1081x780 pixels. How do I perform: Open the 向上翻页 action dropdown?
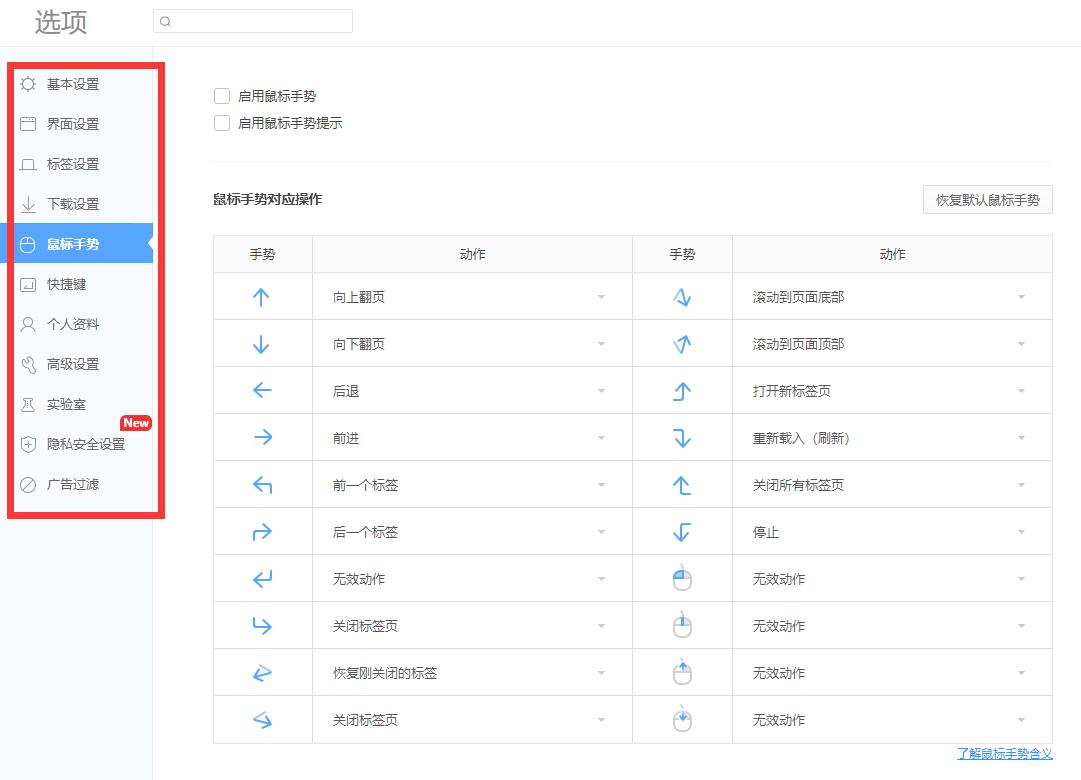[601, 296]
